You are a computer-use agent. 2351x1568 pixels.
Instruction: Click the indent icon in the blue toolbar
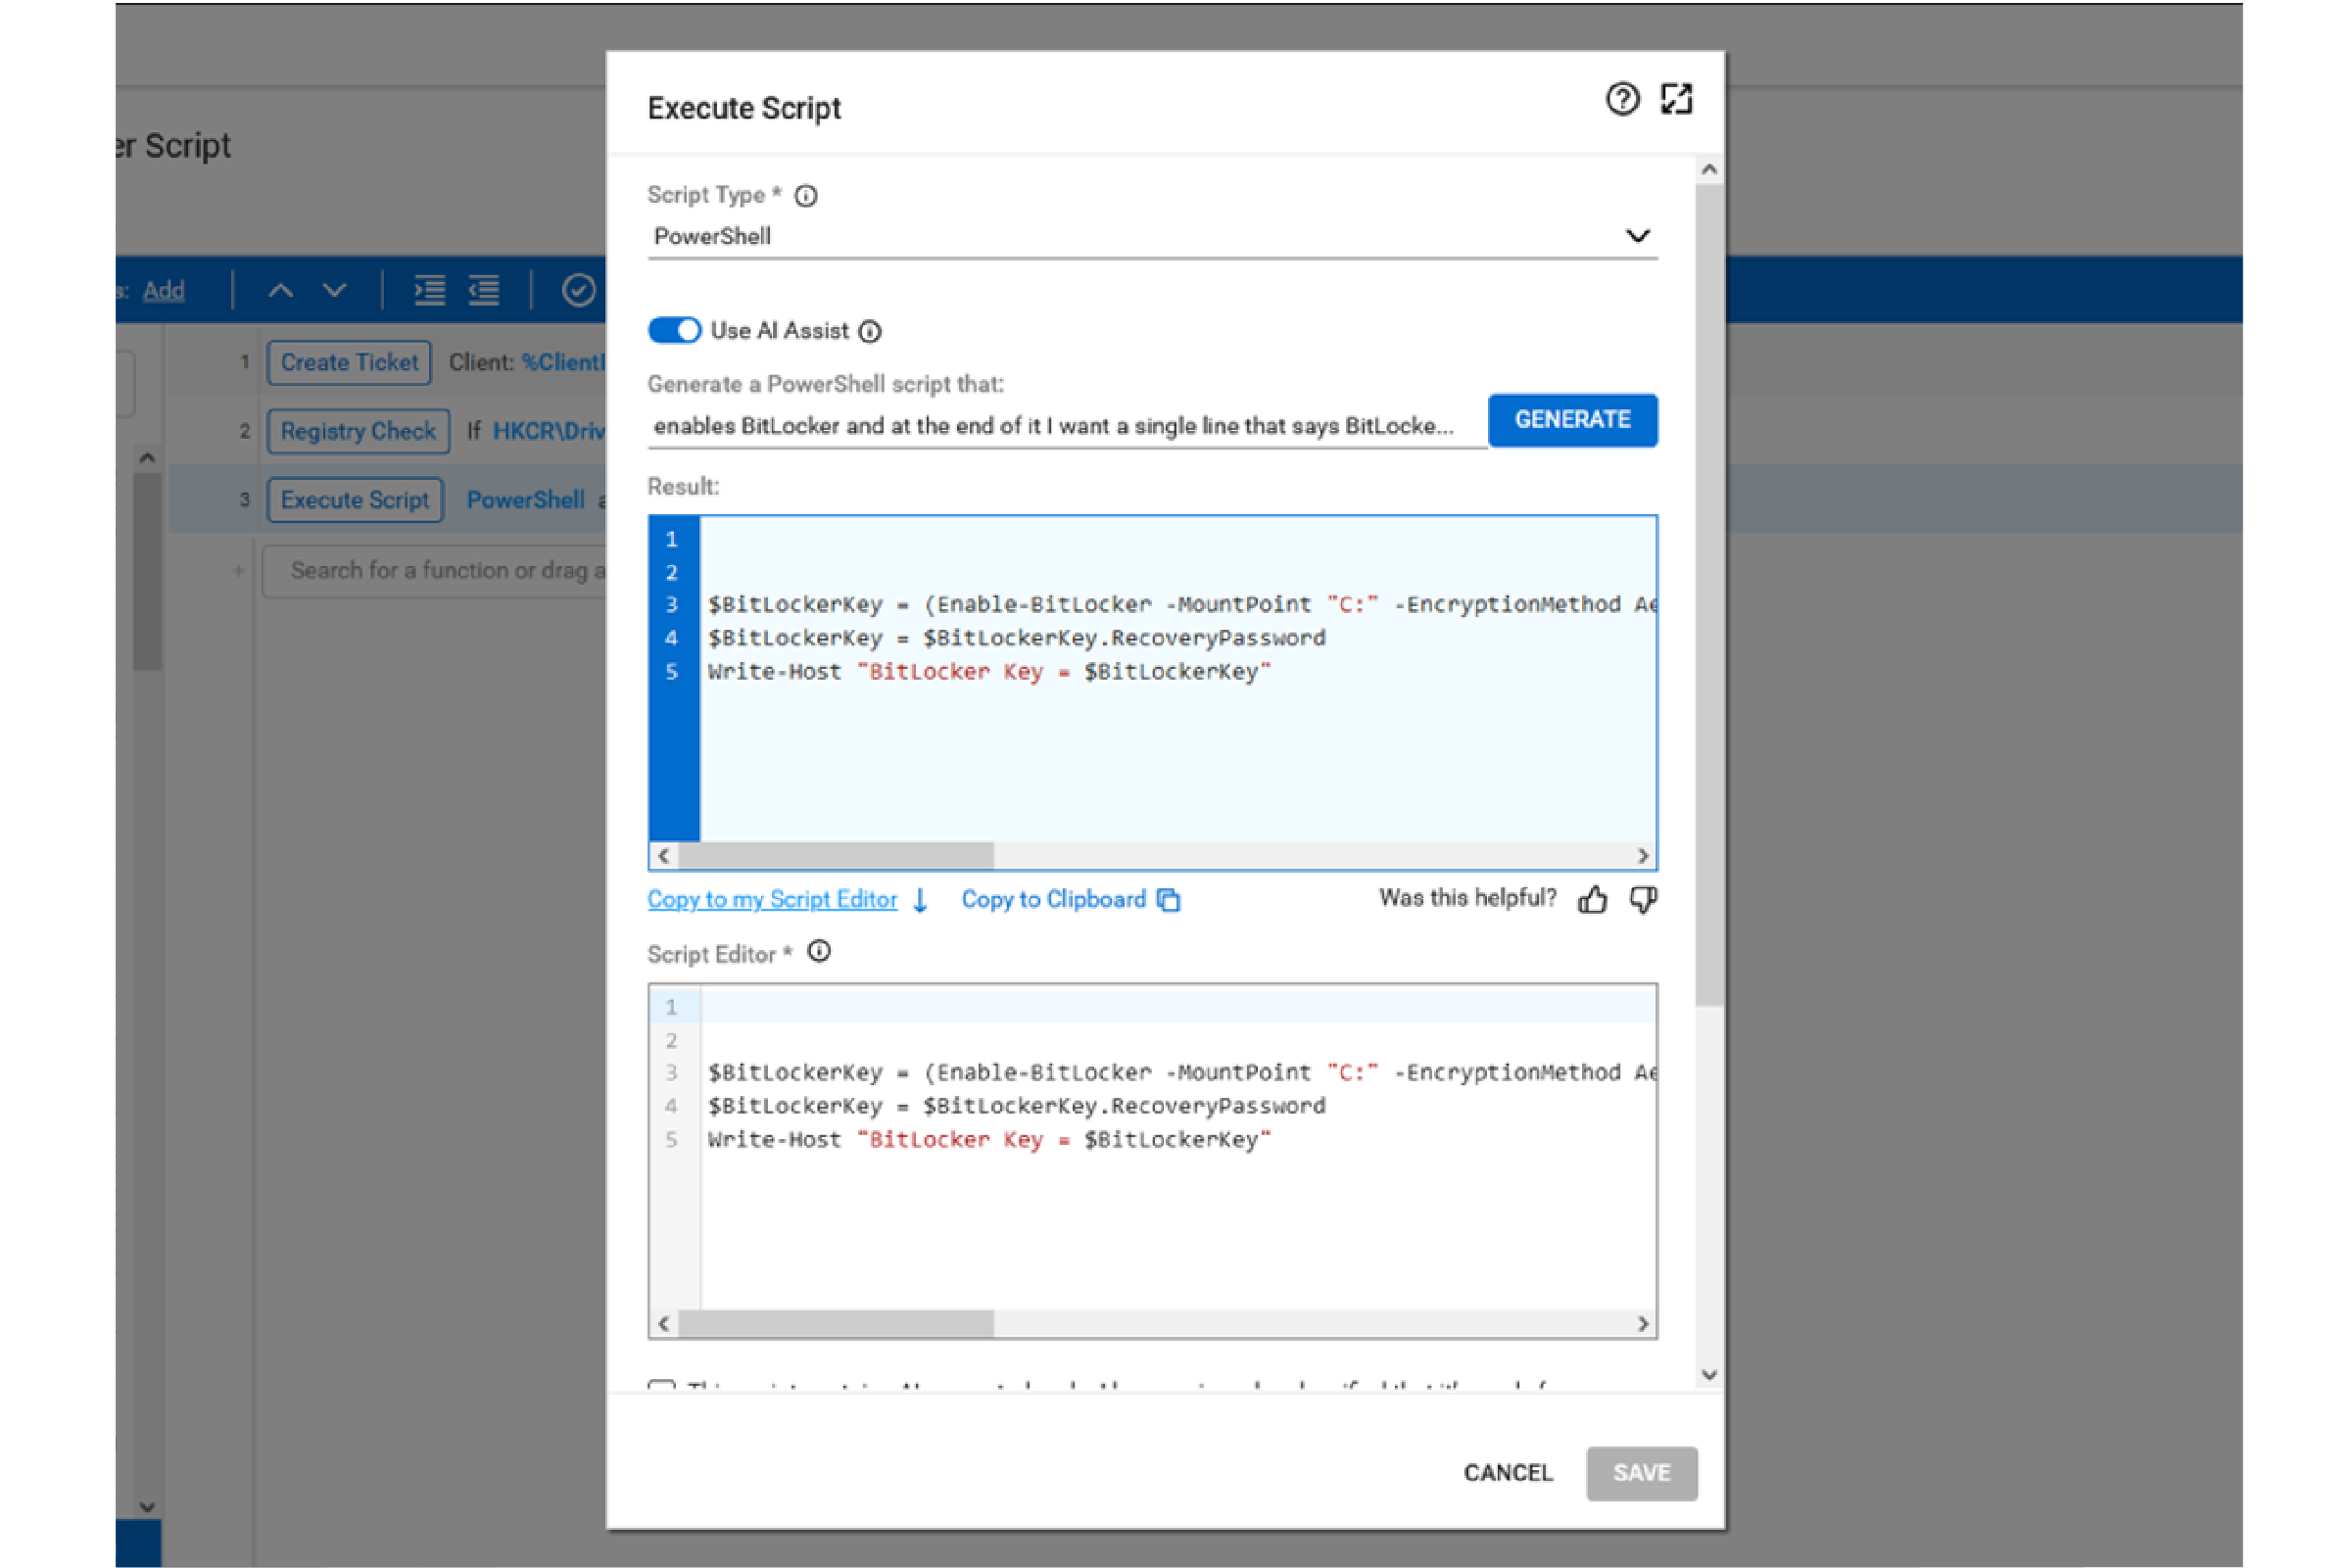coord(430,290)
